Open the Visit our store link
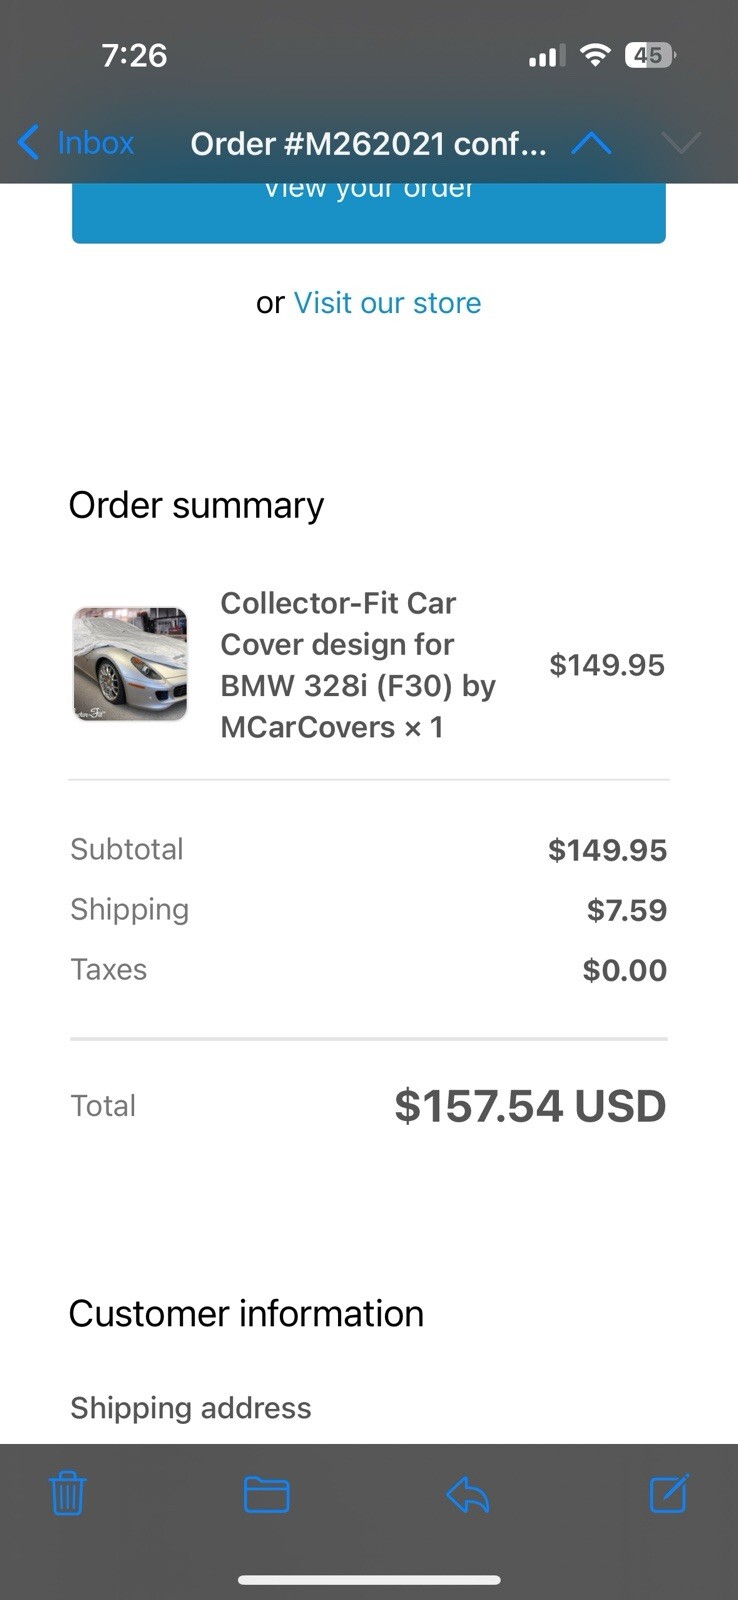738x1600 pixels. click(x=387, y=303)
